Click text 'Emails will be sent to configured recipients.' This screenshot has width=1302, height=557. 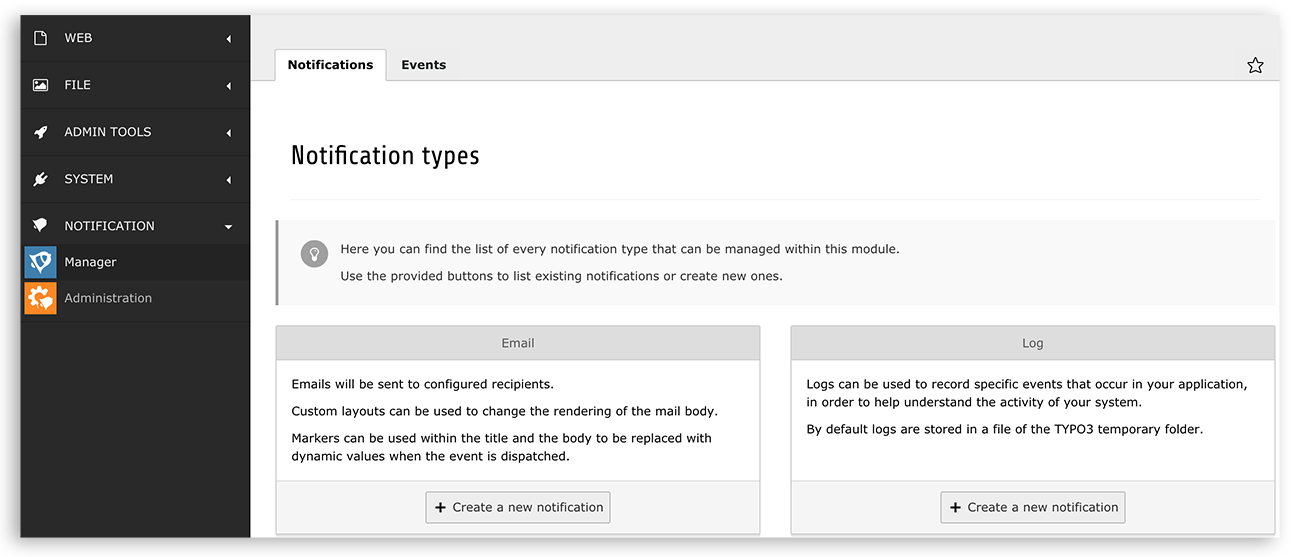[422, 384]
